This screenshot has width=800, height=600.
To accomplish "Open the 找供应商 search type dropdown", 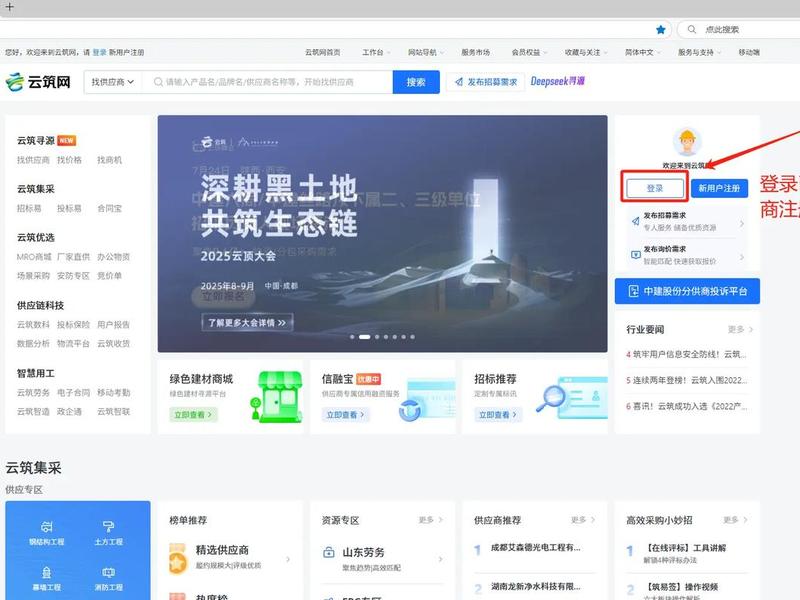I will click(113, 82).
